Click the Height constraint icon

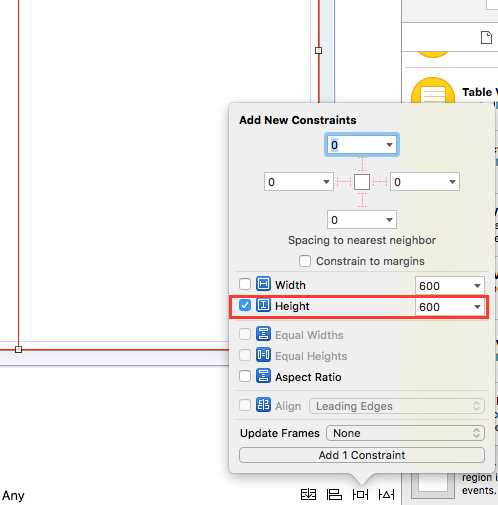coord(263,305)
